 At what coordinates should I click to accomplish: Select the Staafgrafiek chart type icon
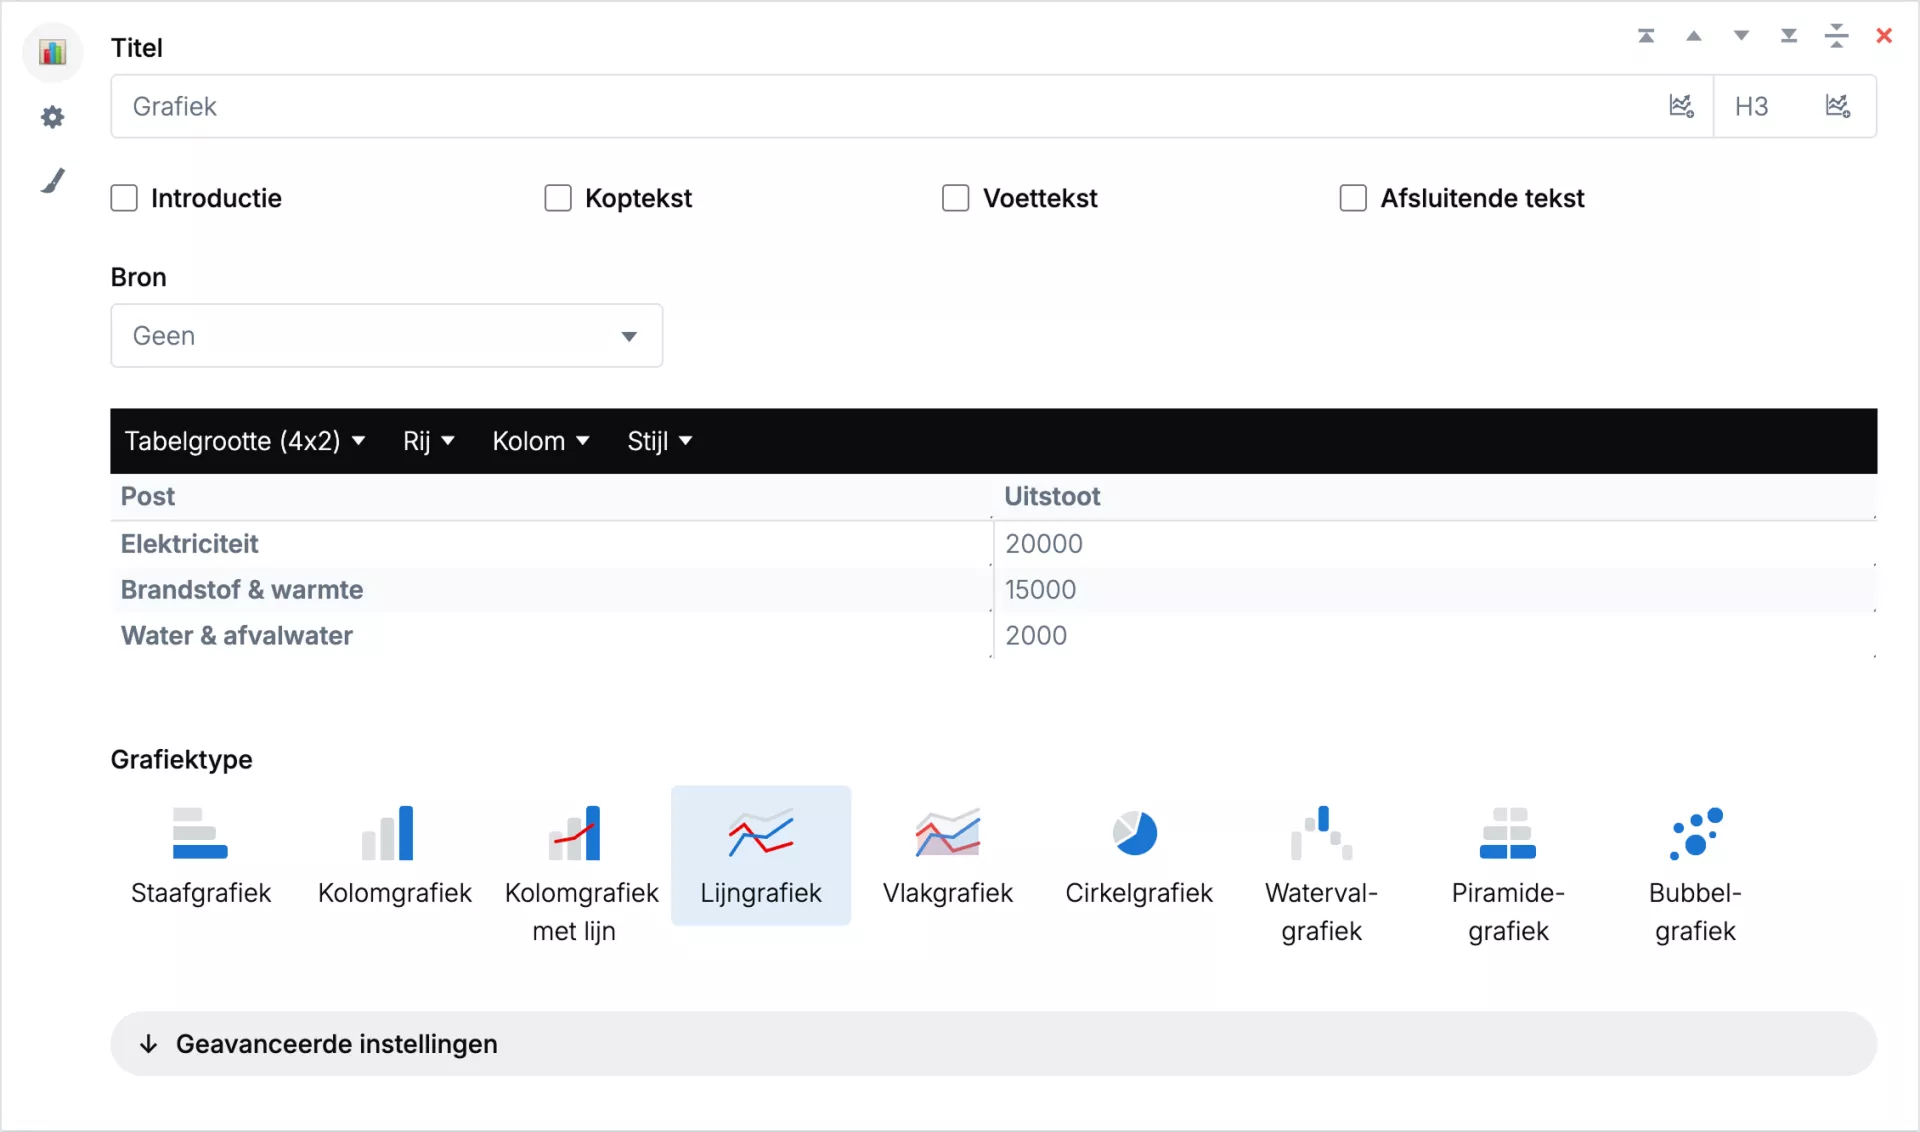200,834
